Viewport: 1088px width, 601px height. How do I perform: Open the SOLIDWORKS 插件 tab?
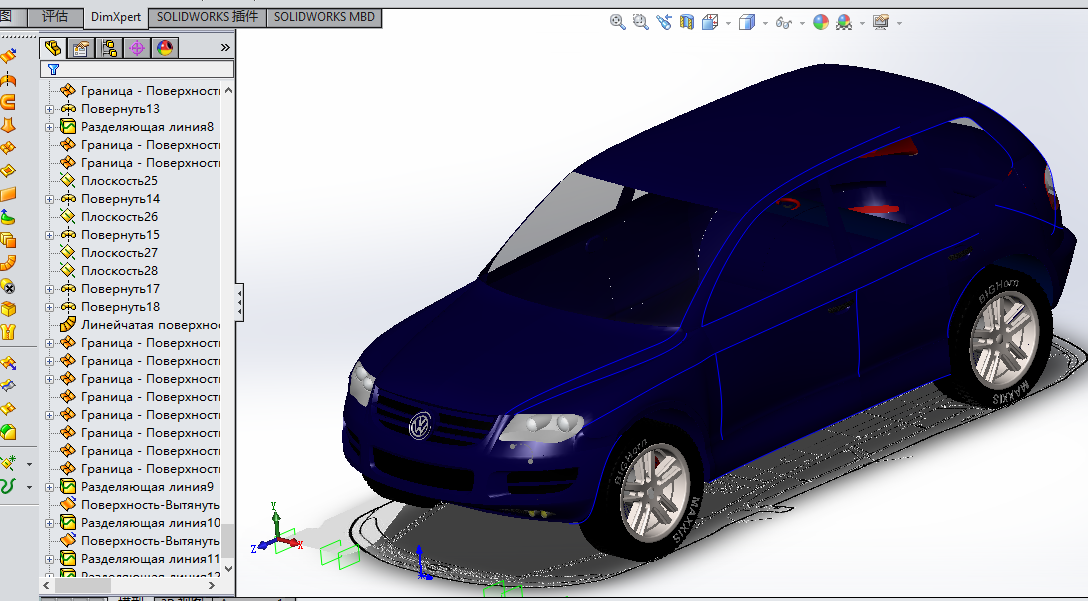tap(207, 17)
